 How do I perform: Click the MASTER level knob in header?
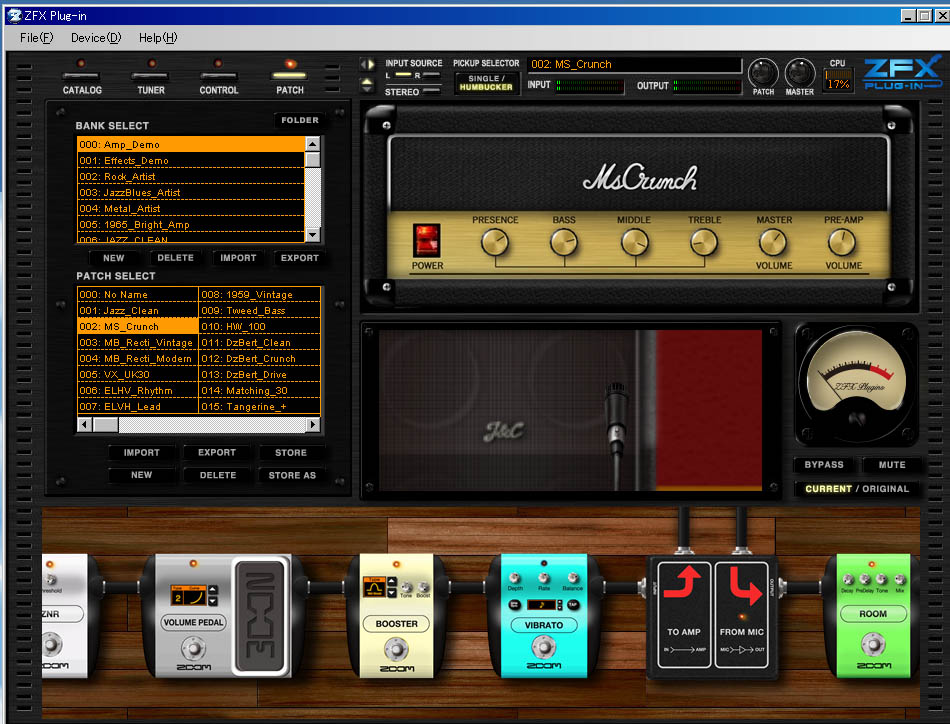tap(800, 73)
